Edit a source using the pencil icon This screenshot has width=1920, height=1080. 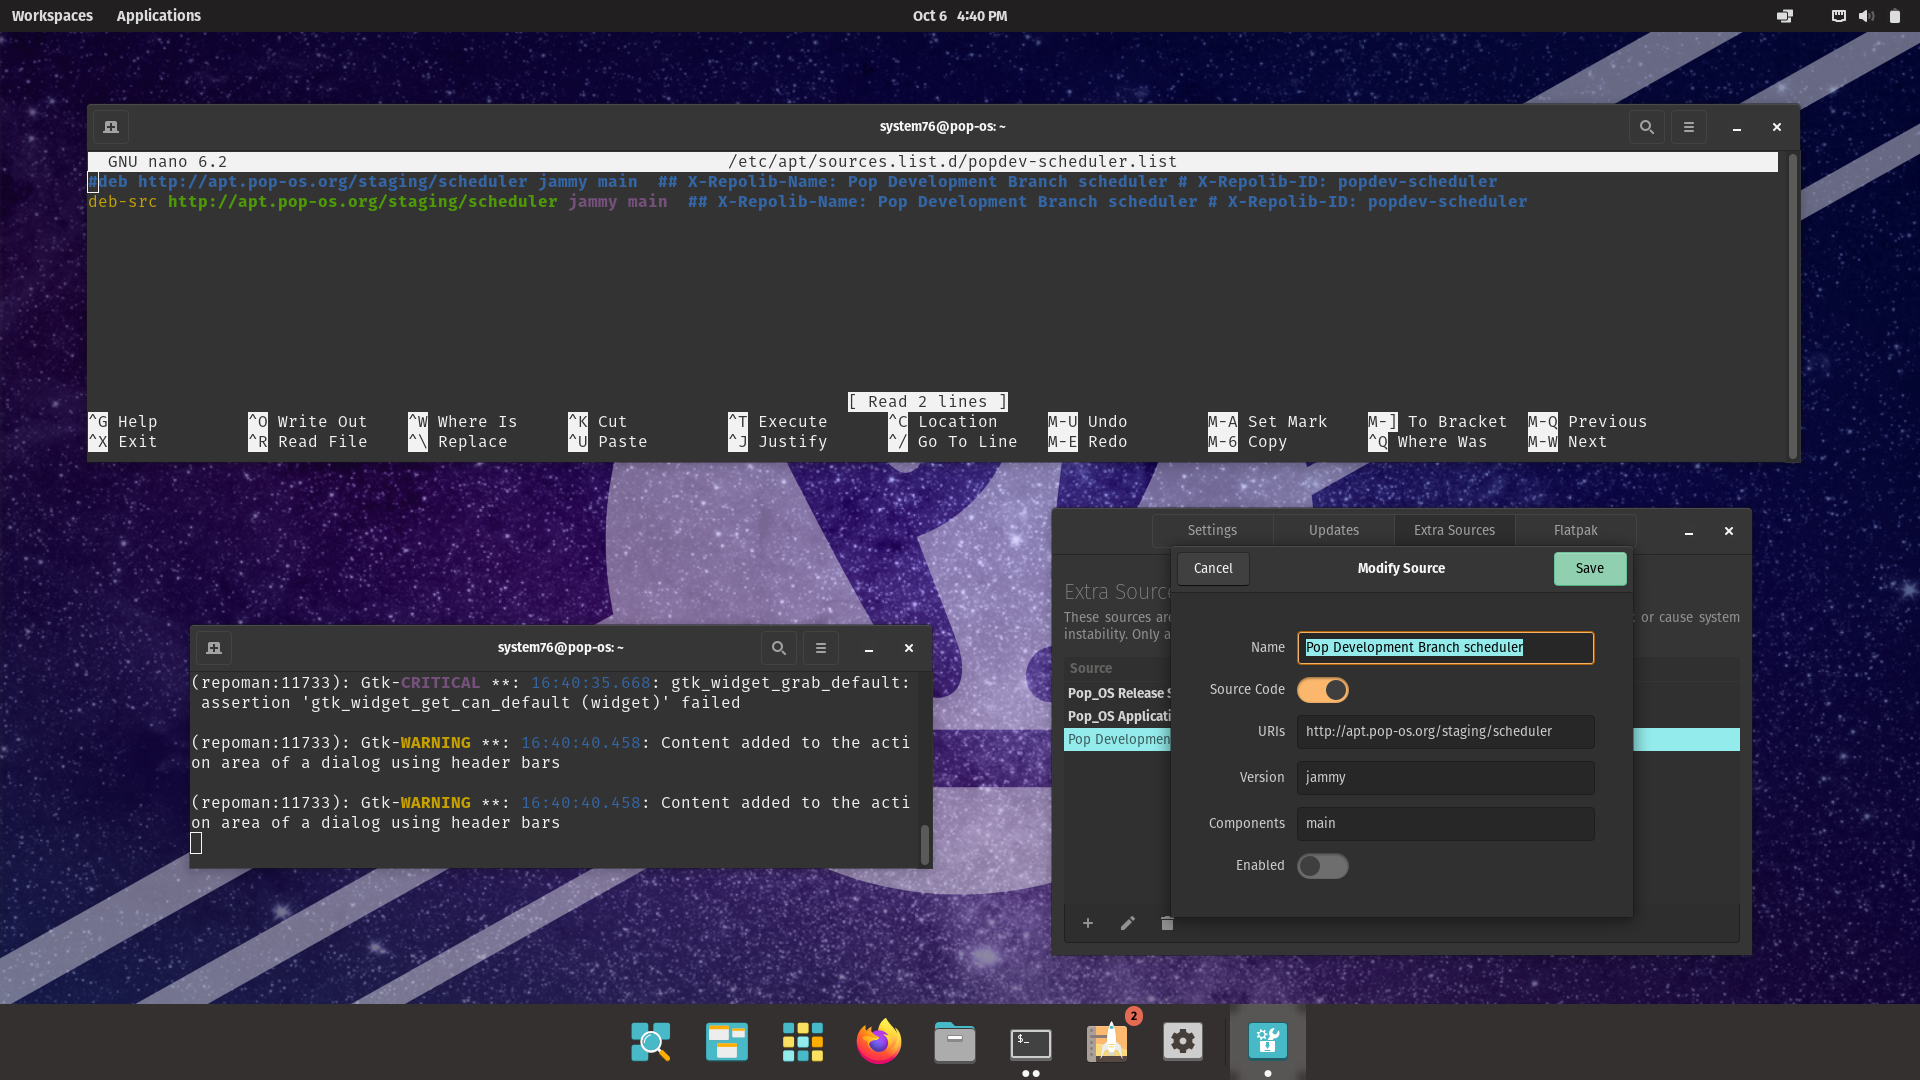(x=1127, y=923)
